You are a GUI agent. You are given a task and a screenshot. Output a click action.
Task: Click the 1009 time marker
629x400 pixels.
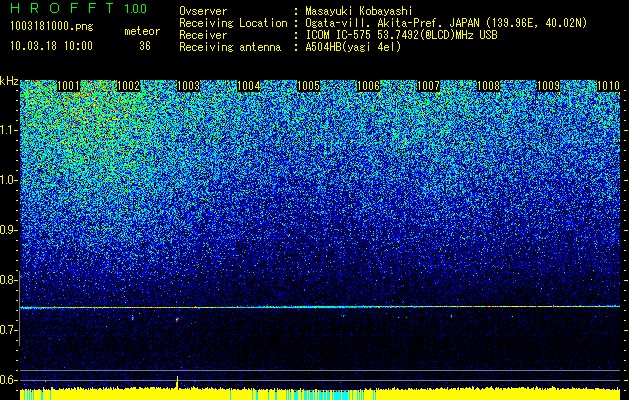(548, 86)
